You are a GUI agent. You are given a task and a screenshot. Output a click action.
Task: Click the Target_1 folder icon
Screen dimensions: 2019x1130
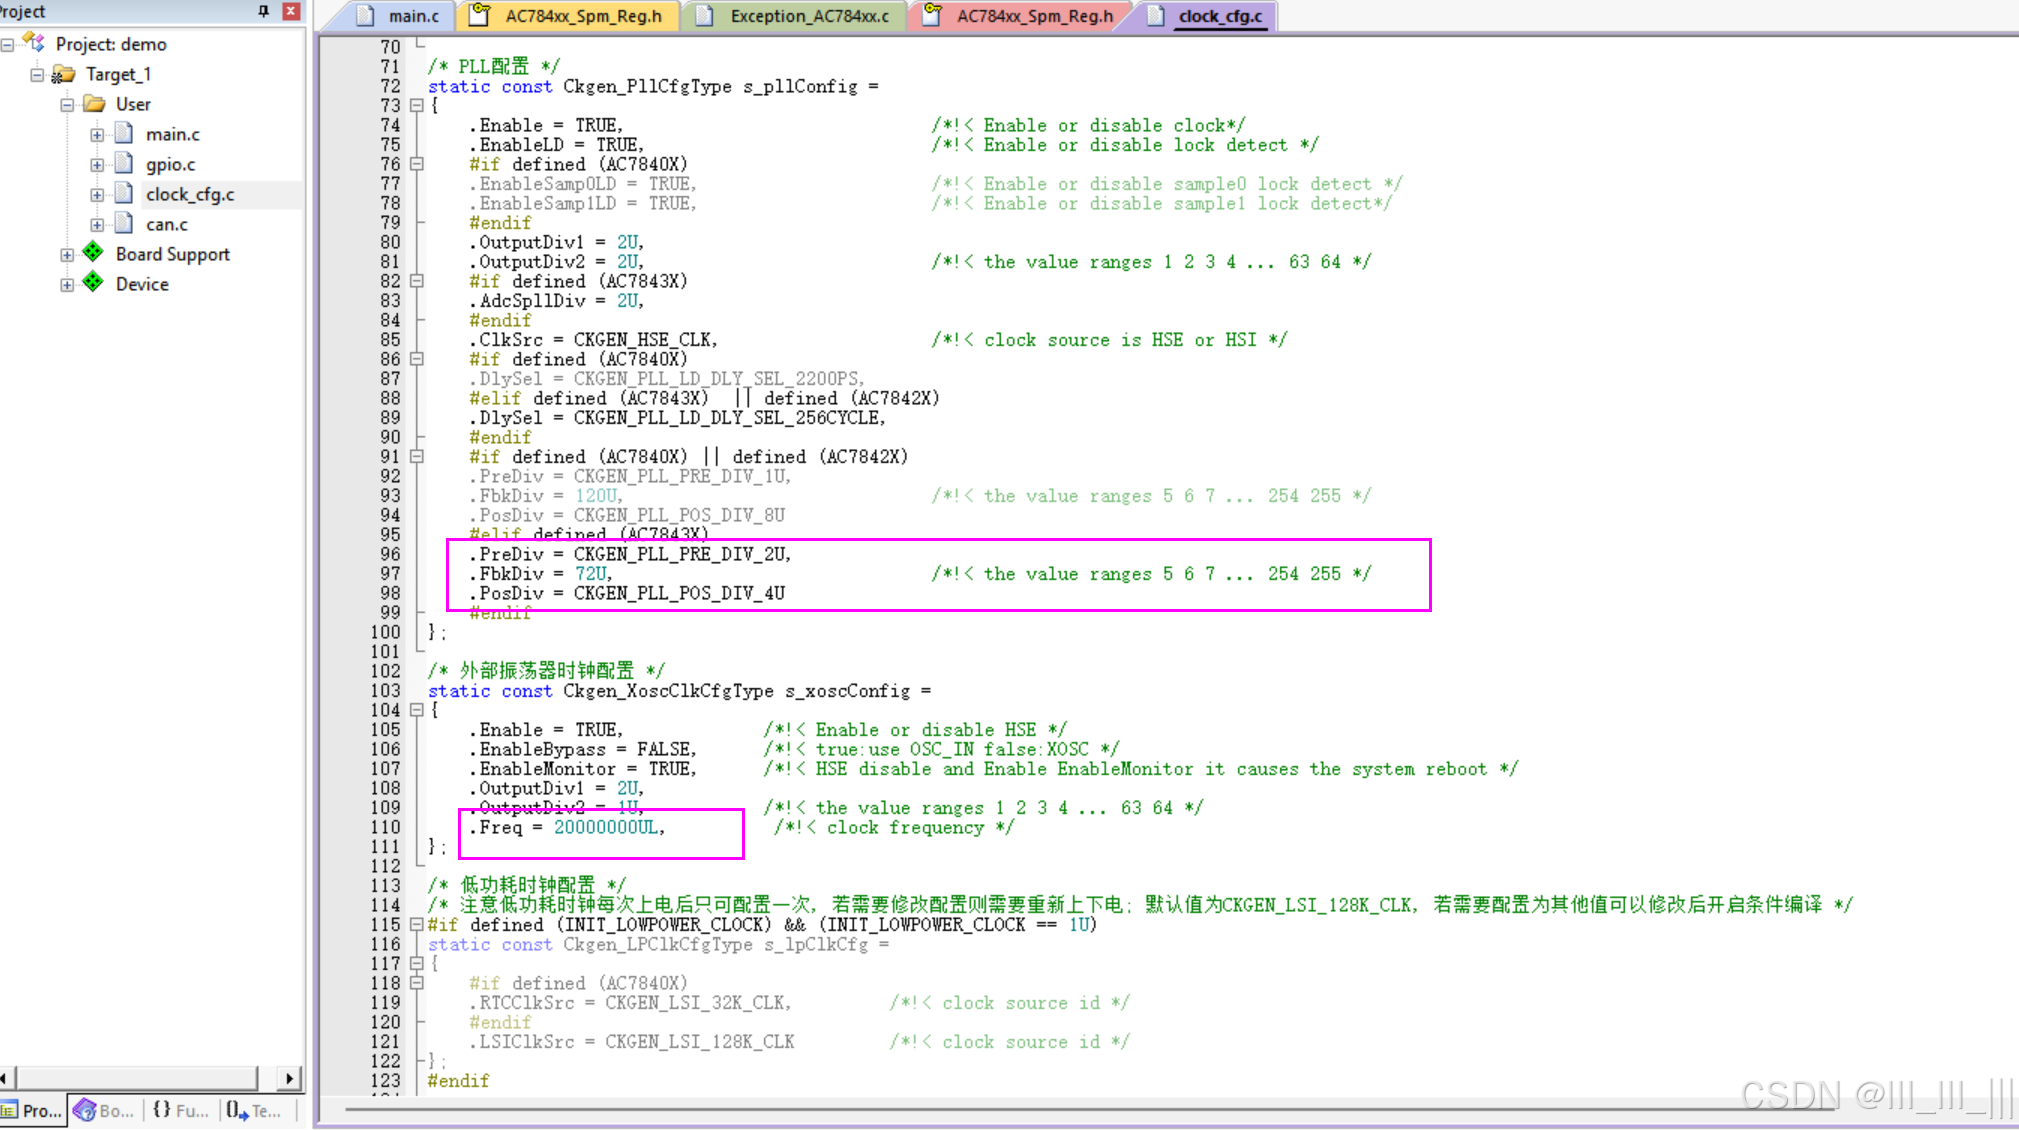(63, 74)
